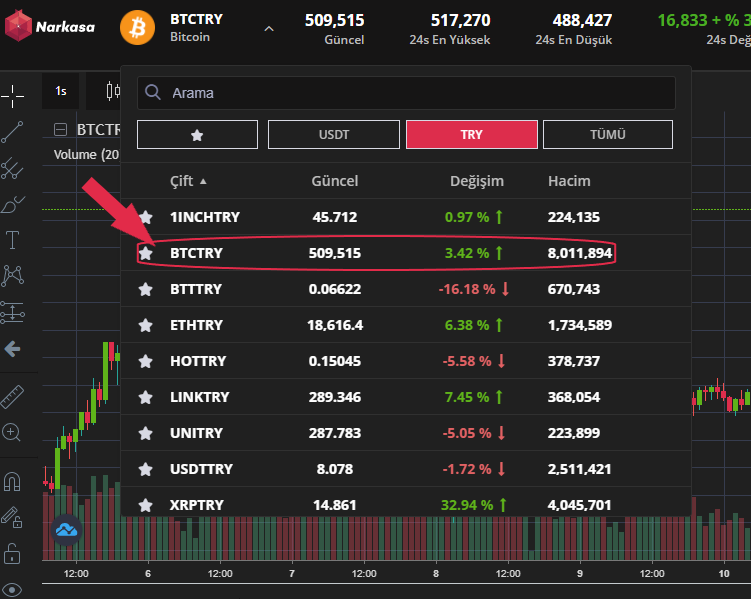Click the 488,427 24s En Düşük value
This screenshot has width=751, height=599.
click(x=582, y=20)
